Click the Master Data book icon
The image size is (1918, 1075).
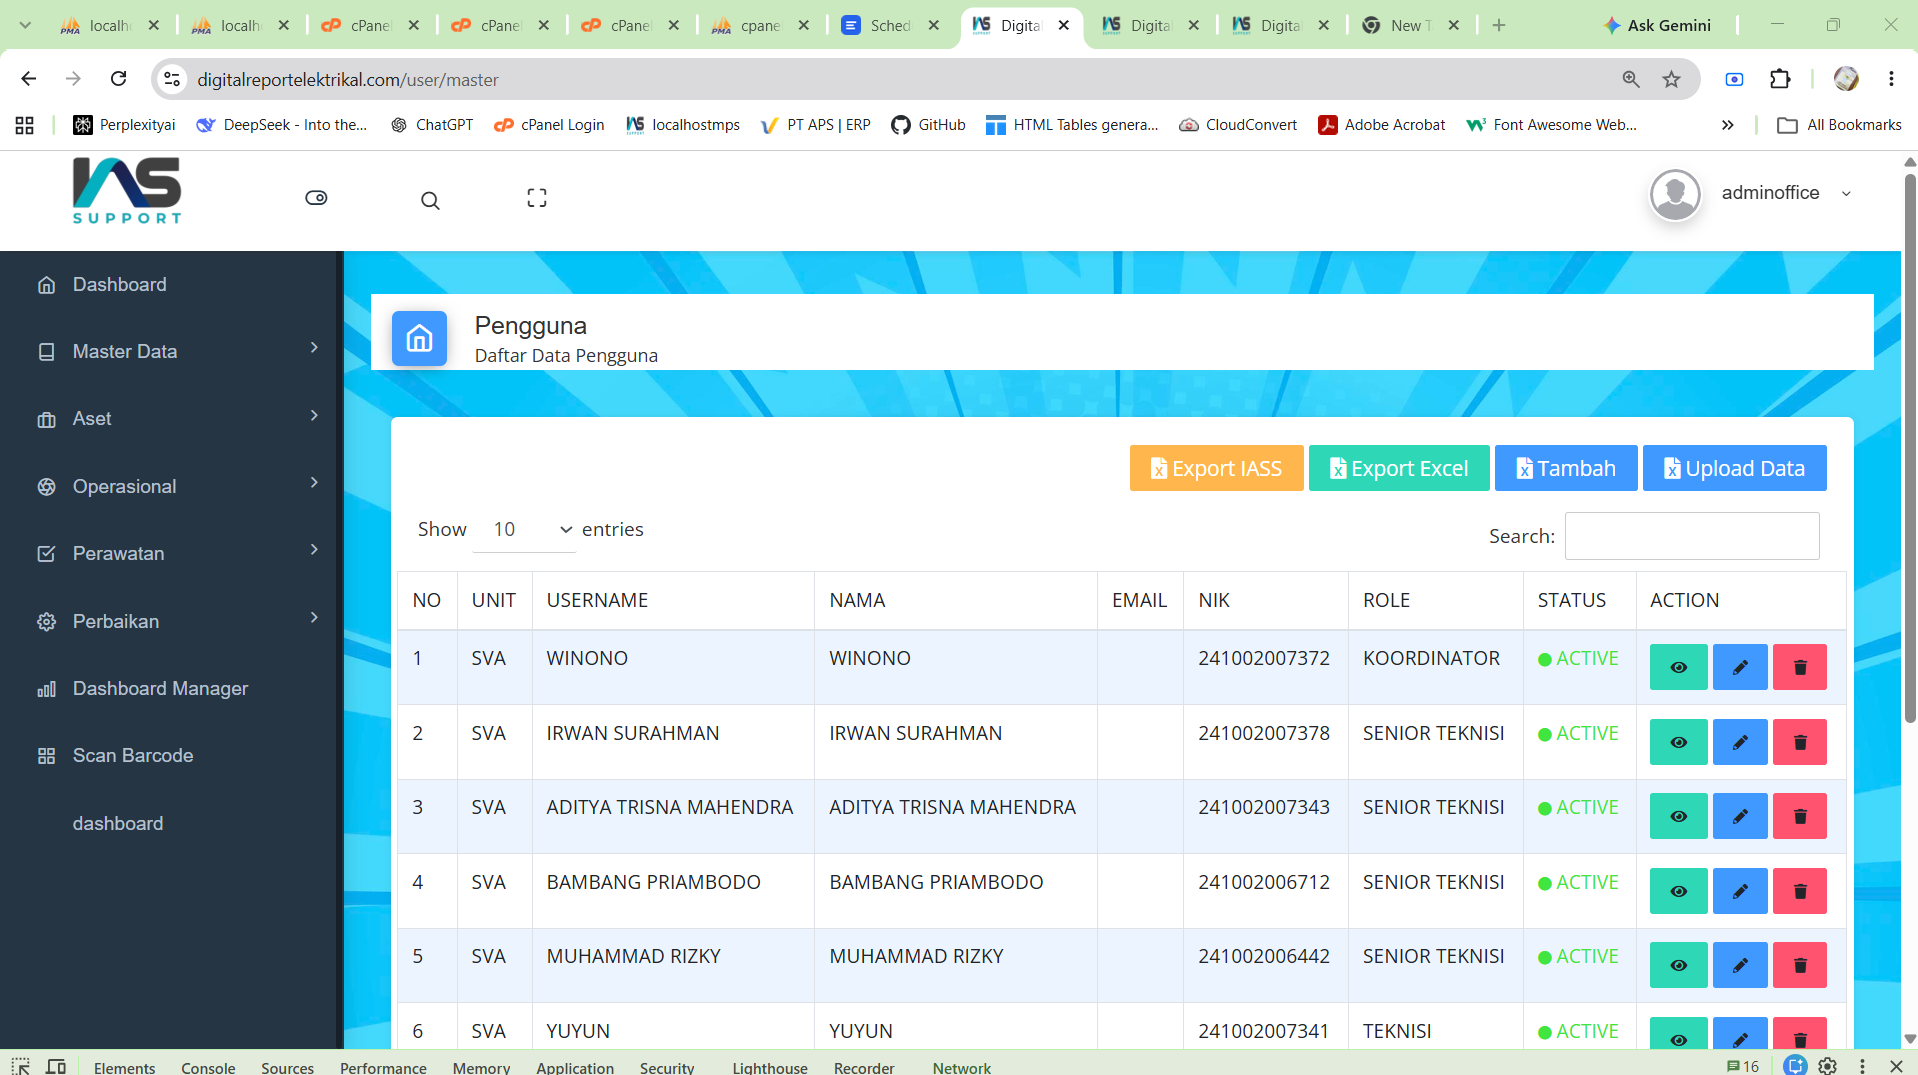pyautogui.click(x=46, y=352)
